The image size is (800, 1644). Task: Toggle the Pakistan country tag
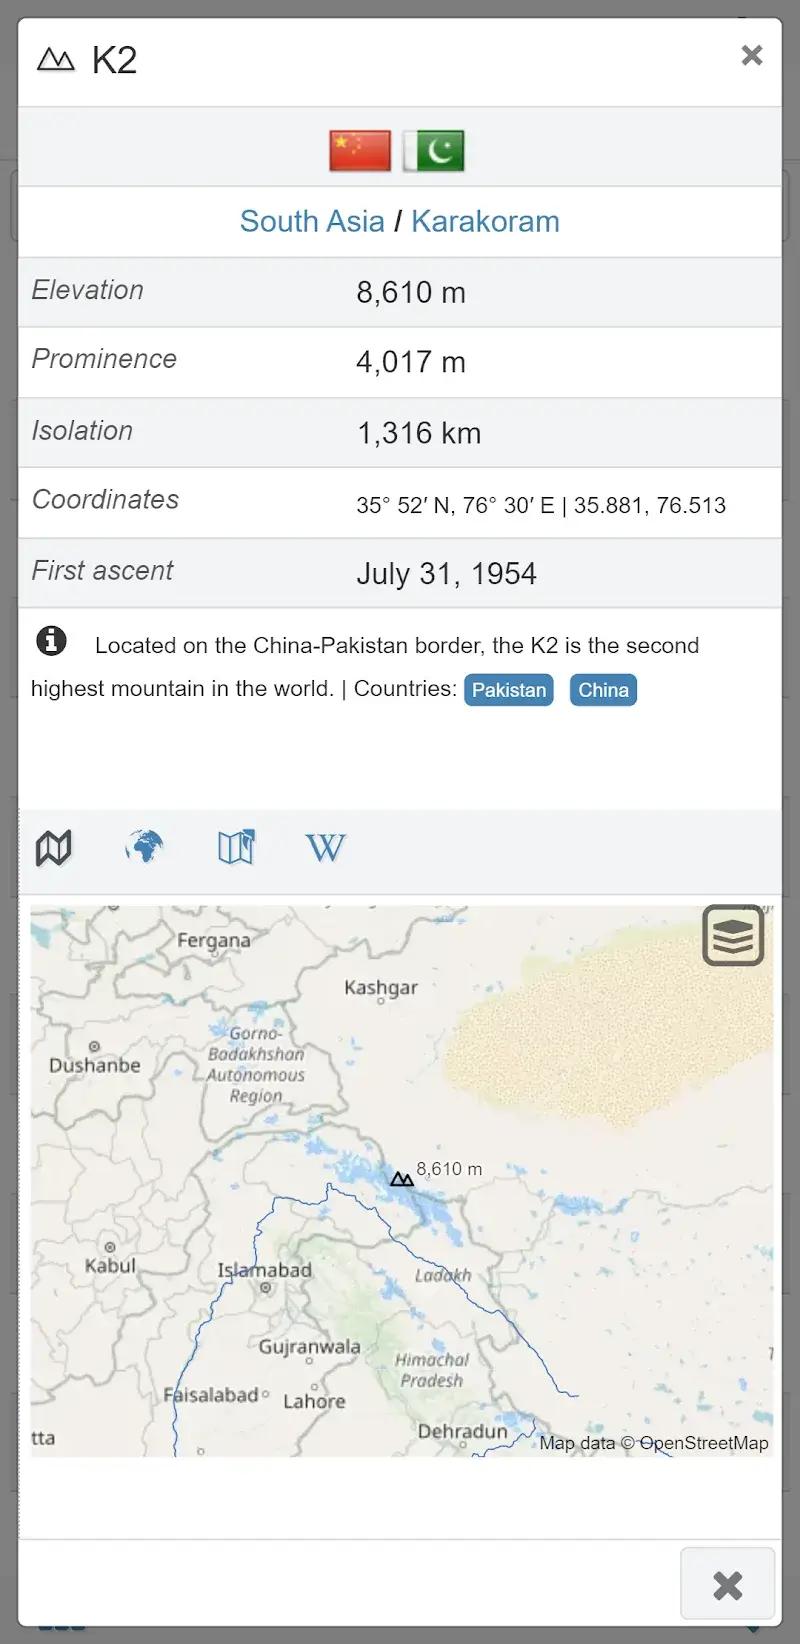[x=508, y=690]
